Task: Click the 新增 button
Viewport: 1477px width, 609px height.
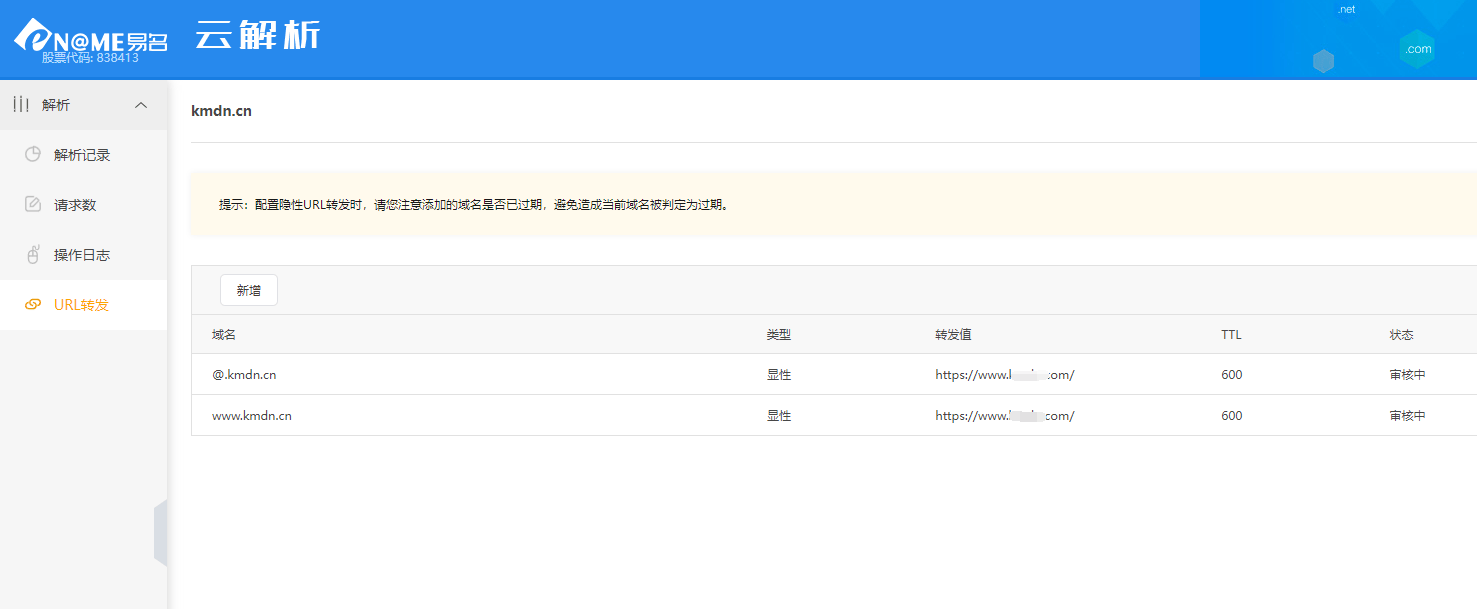Action: tap(249, 290)
